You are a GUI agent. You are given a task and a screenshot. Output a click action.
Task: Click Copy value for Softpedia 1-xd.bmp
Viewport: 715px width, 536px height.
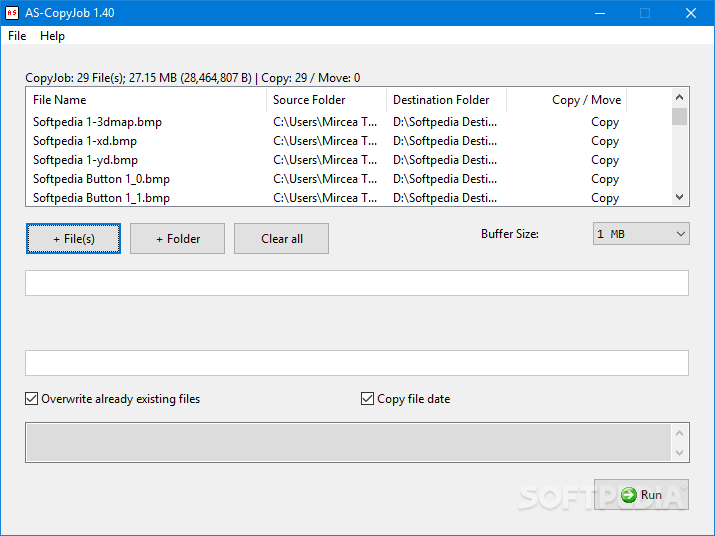pyautogui.click(x=605, y=141)
